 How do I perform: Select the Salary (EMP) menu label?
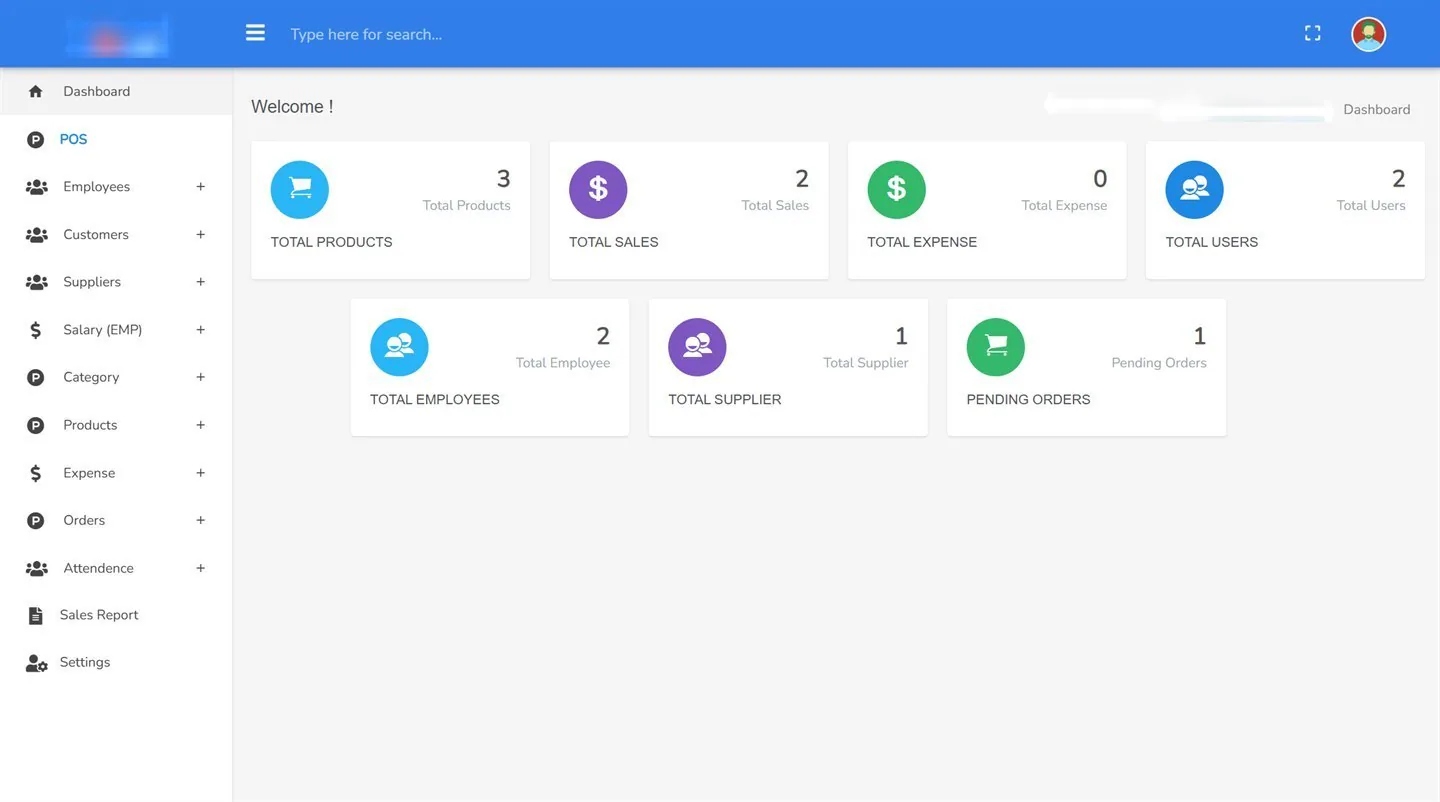click(x=103, y=330)
